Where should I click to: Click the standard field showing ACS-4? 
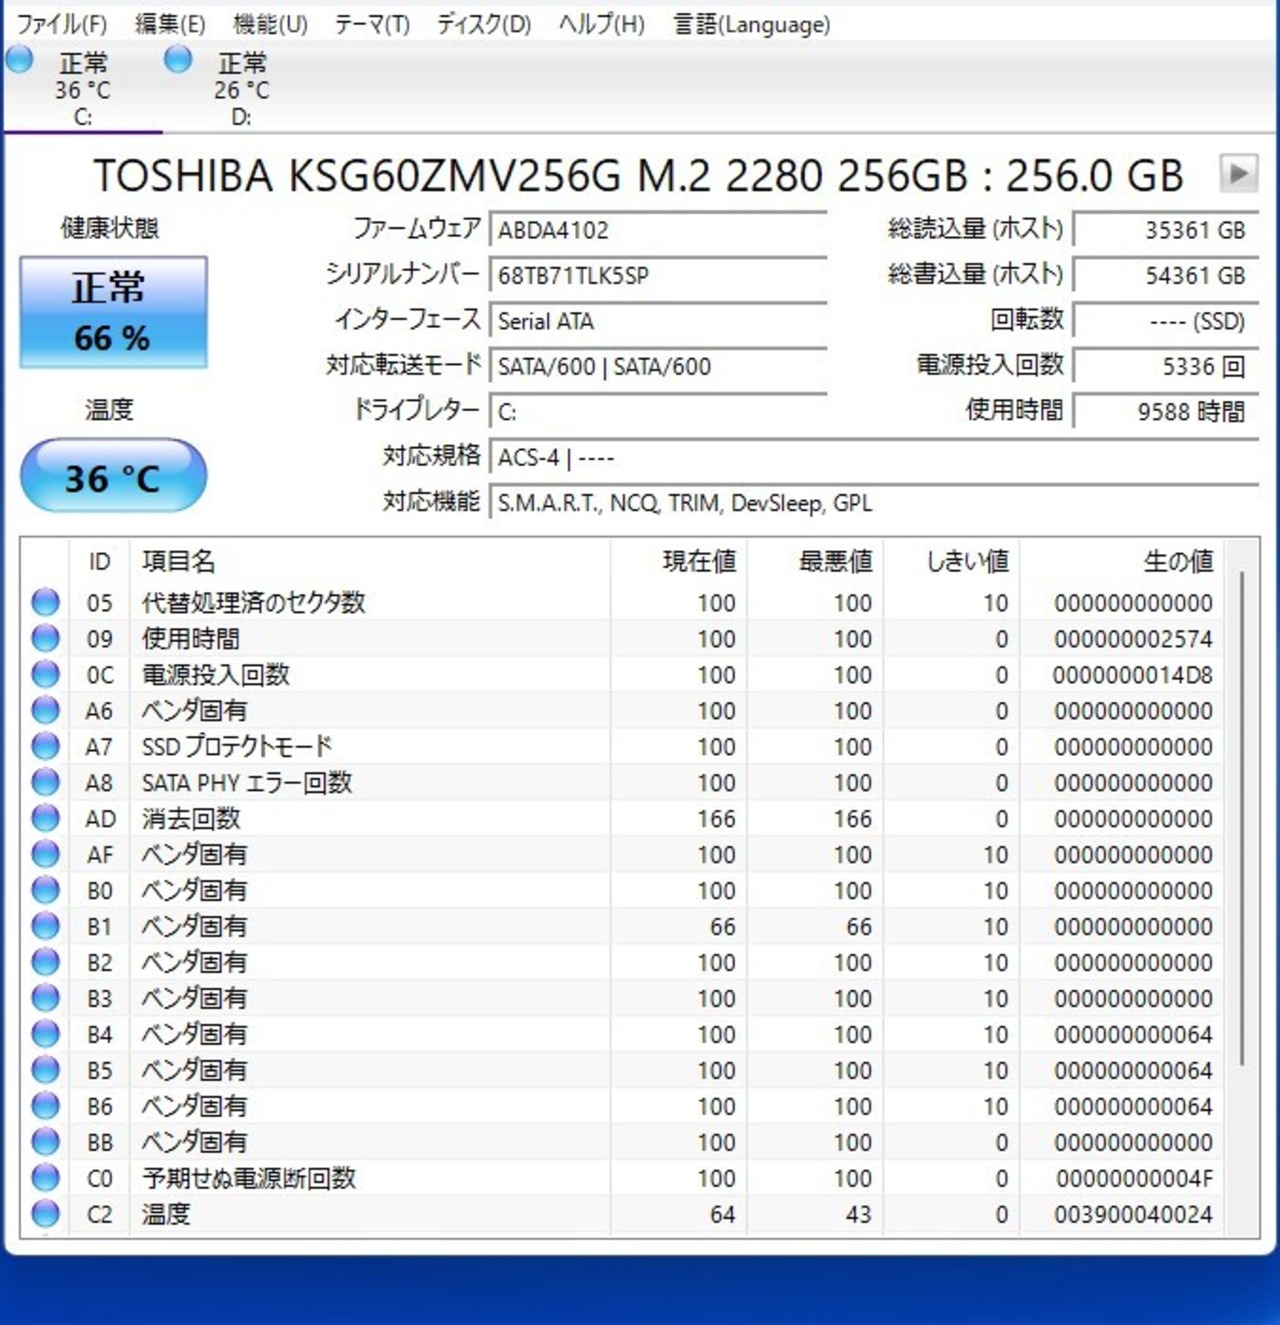click(874, 458)
